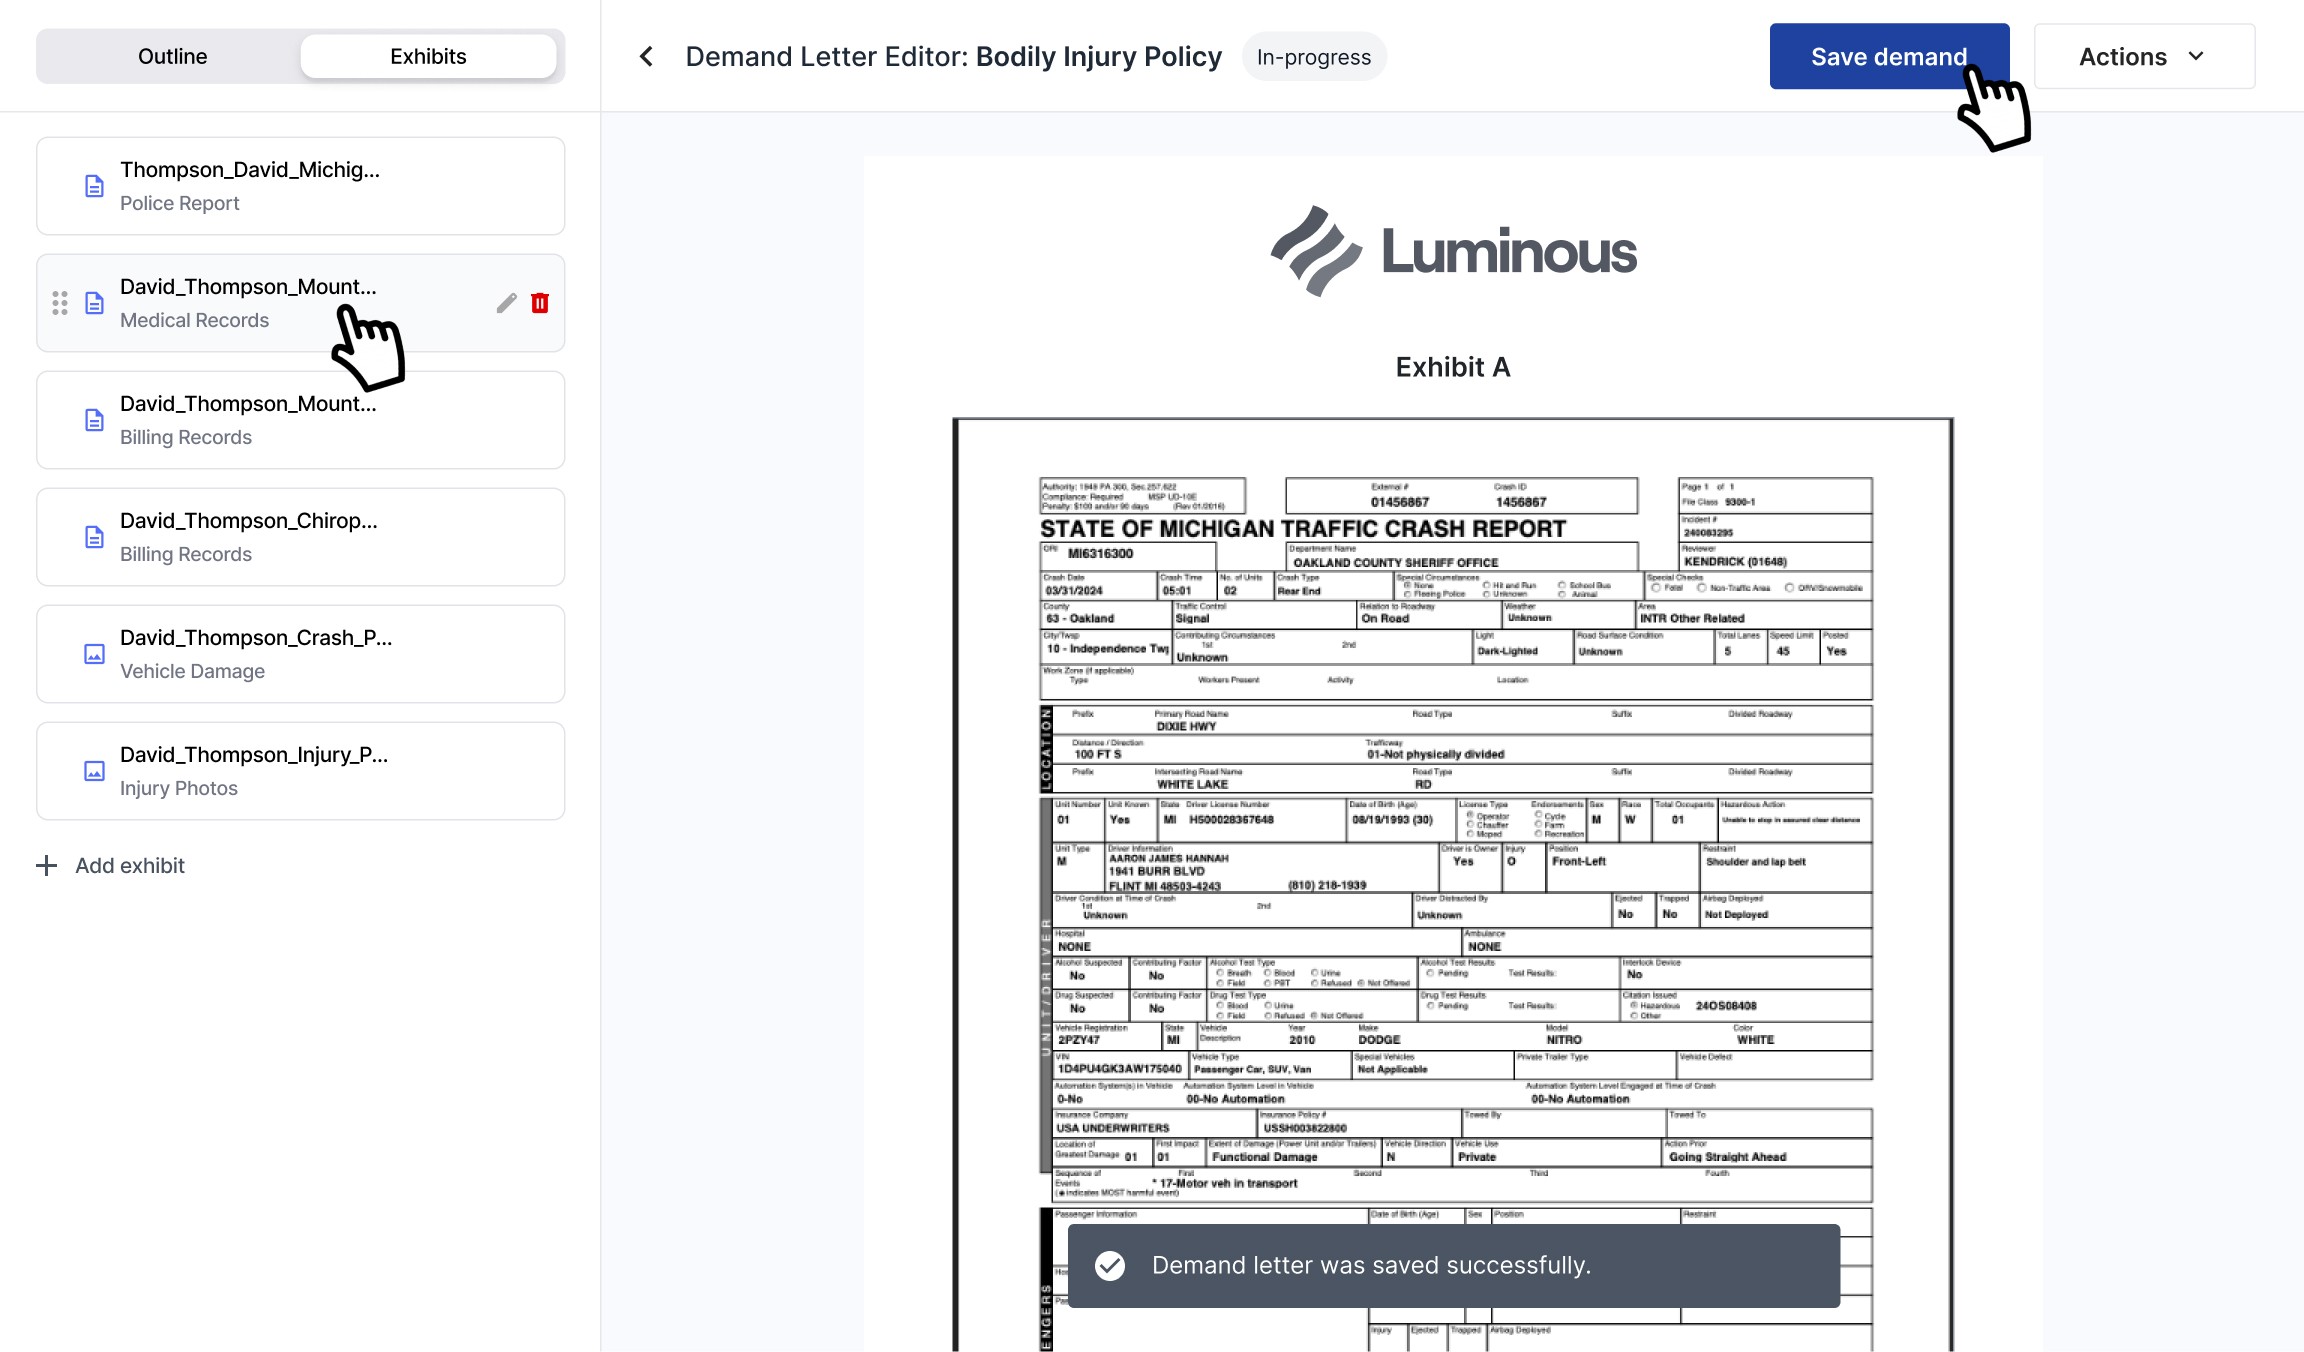Click the checkmark icon in the success toast
The height and width of the screenshot is (1352, 2304).
pos(1109,1265)
